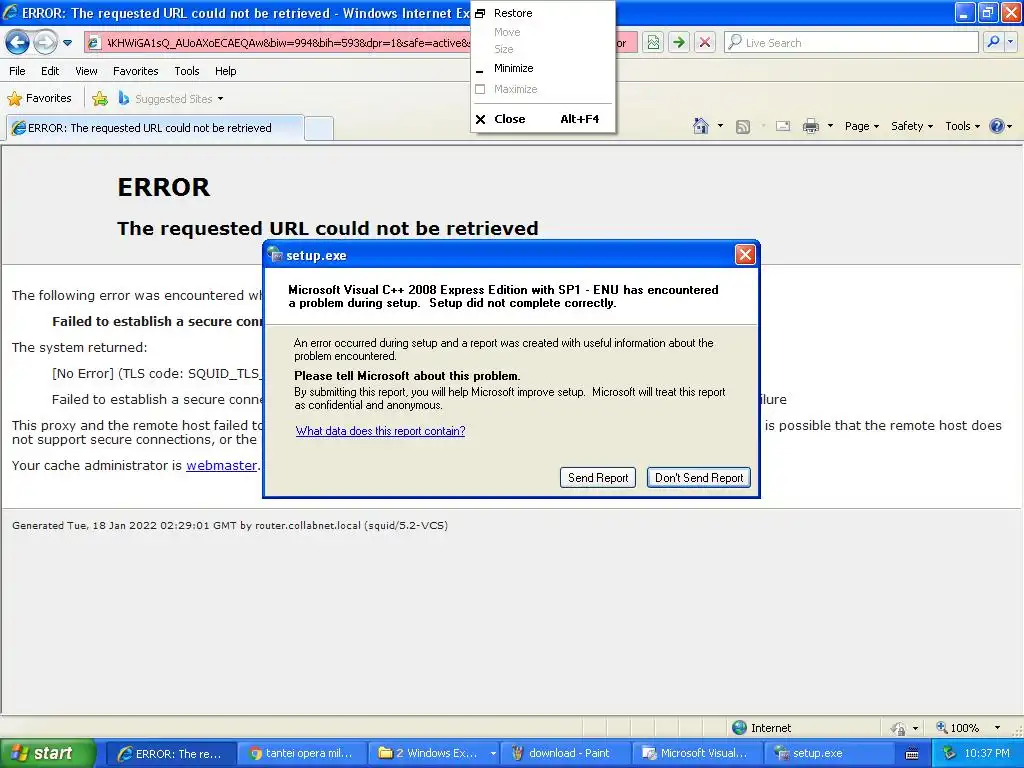The width and height of the screenshot is (1024, 768).
Task: Click the Help question mark icon
Action: click(x=997, y=126)
